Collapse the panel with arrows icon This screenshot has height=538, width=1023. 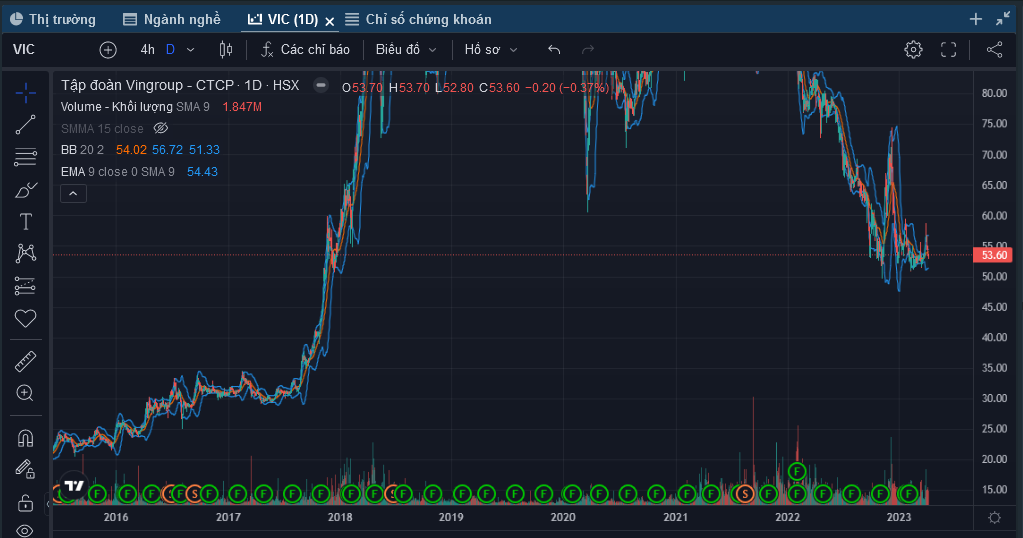(x=1003, y=19)
